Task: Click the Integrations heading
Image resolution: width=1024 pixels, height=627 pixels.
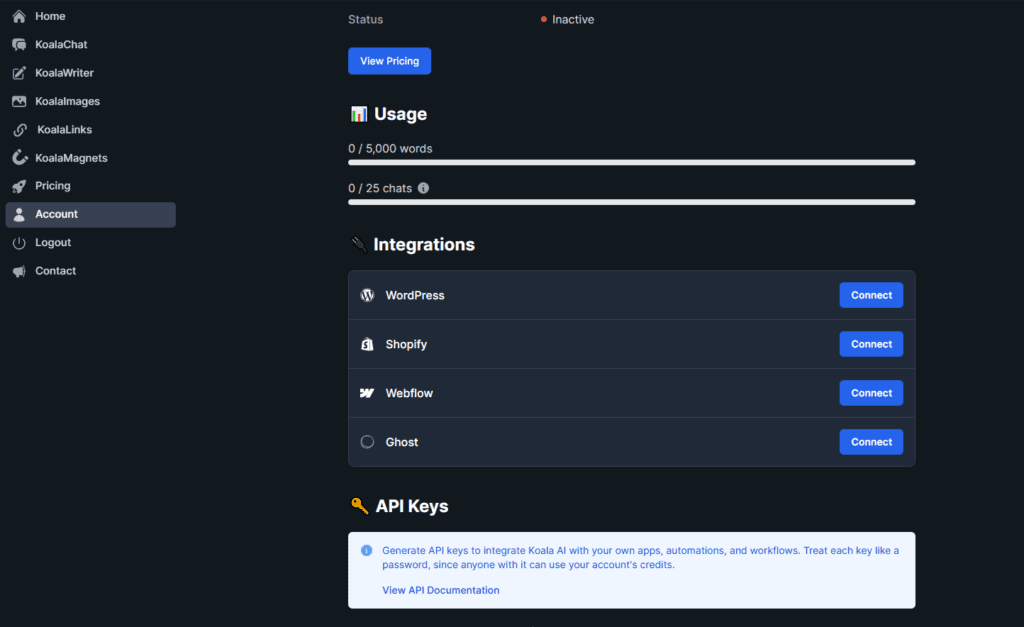Action: pyautogui.click(x=424, y=244)
